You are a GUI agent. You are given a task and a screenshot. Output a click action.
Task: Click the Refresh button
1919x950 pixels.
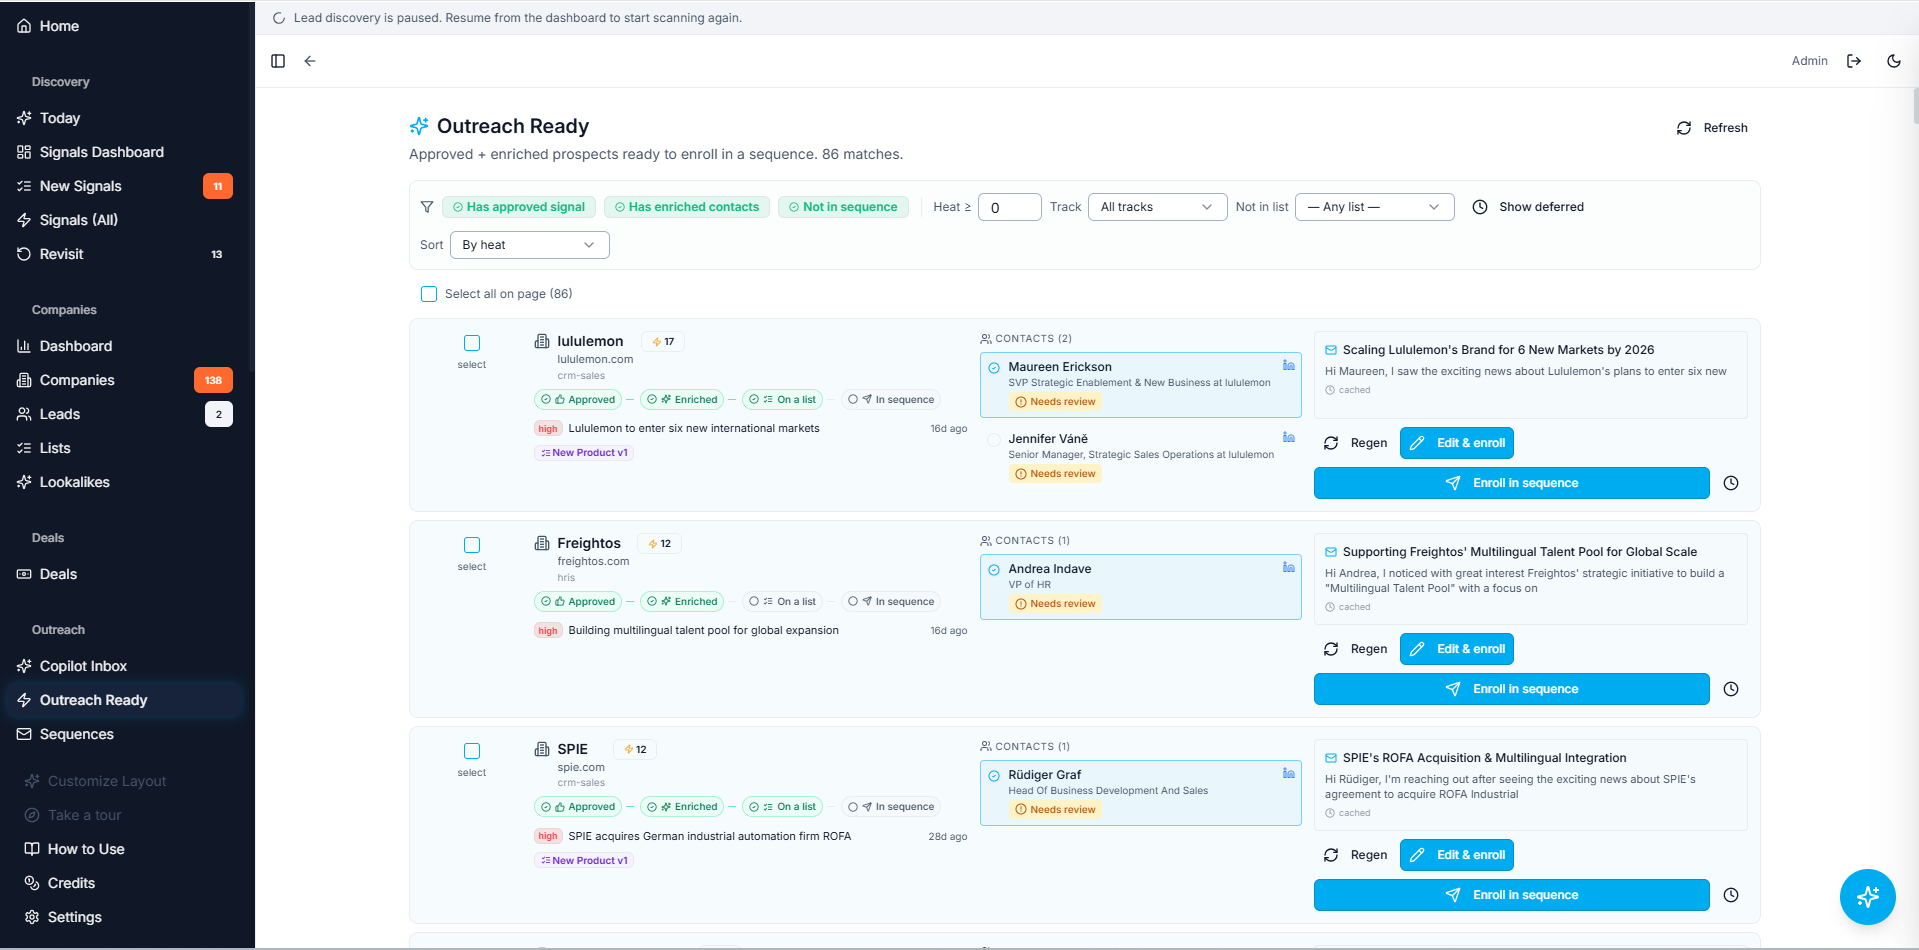1712,128
